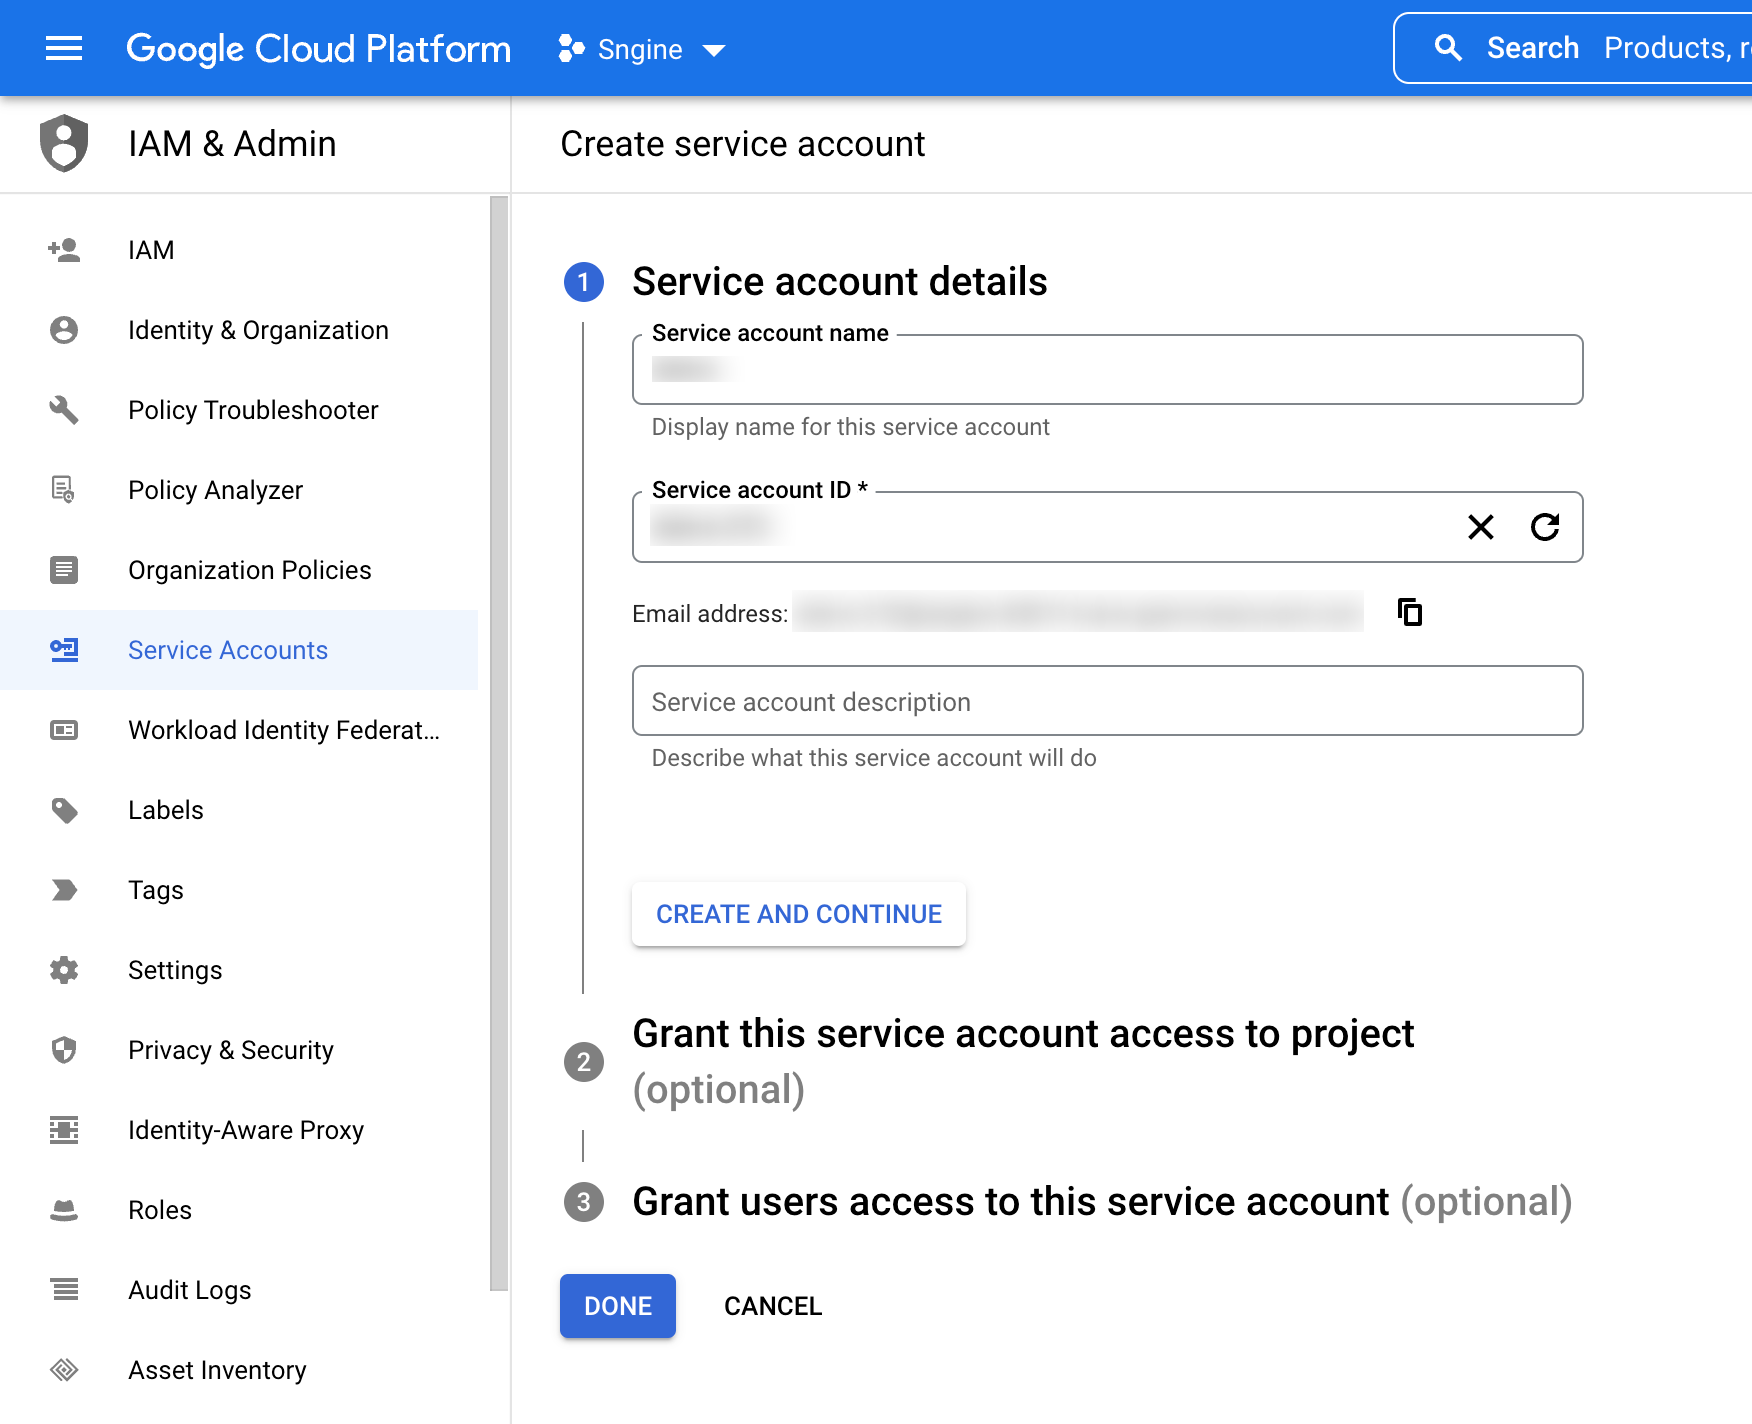The width and height of the screenshot is (1752, 1424).
Task: Click the search magnifier icon
Action: coord(1447,48)
